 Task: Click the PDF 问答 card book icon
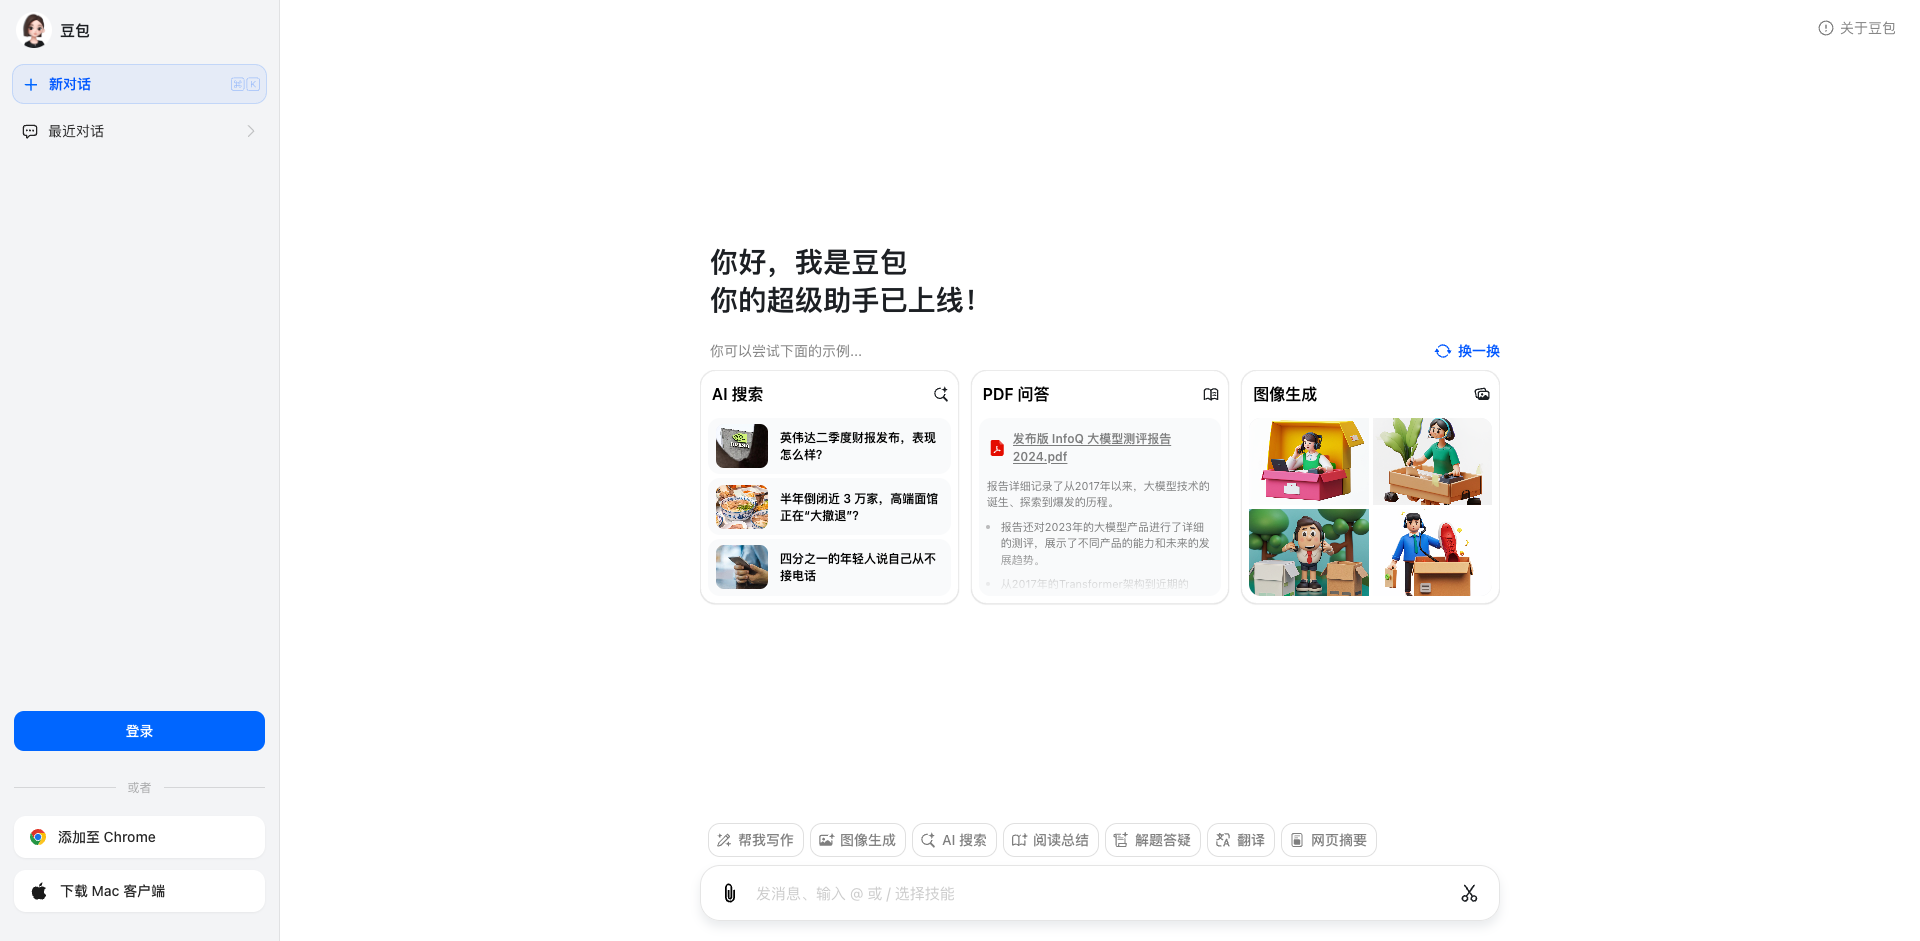tap(1211, 394)
